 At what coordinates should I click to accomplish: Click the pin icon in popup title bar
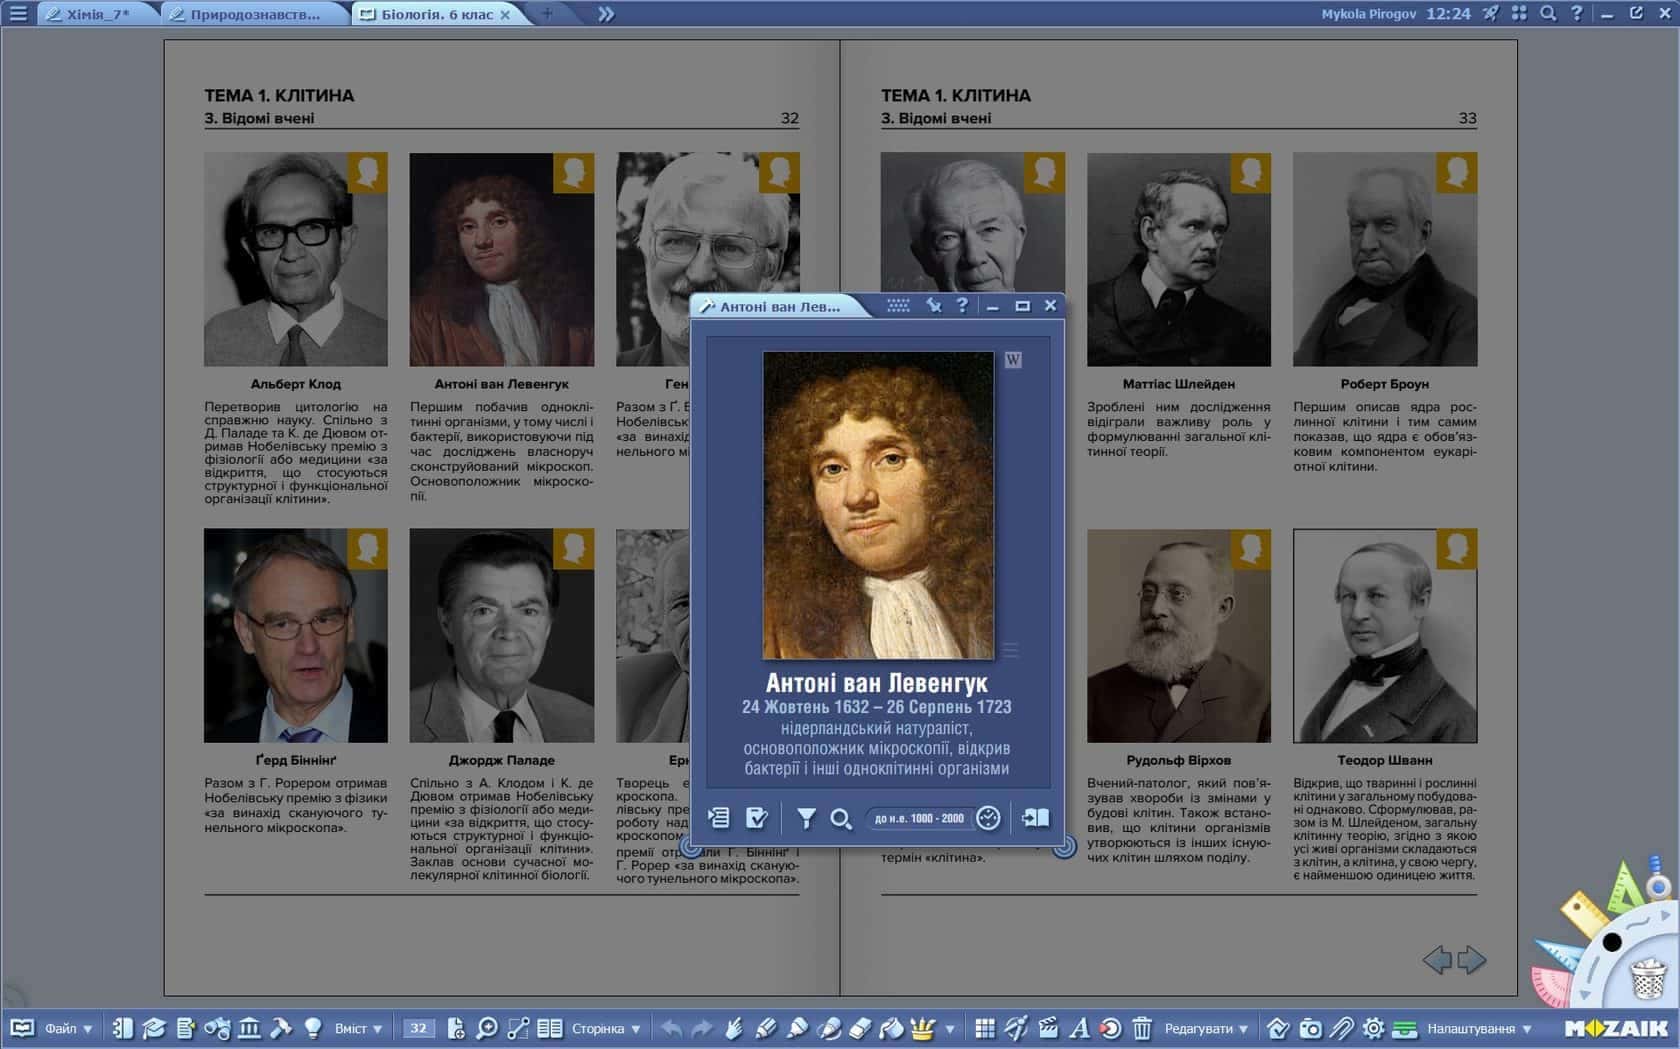[933, 306]
